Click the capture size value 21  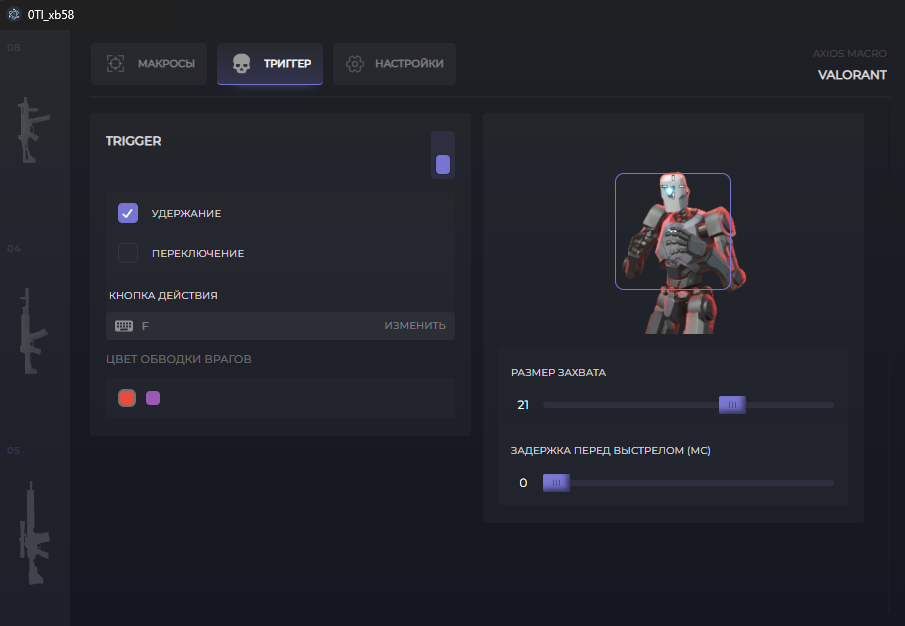click(x=523, y=405)
